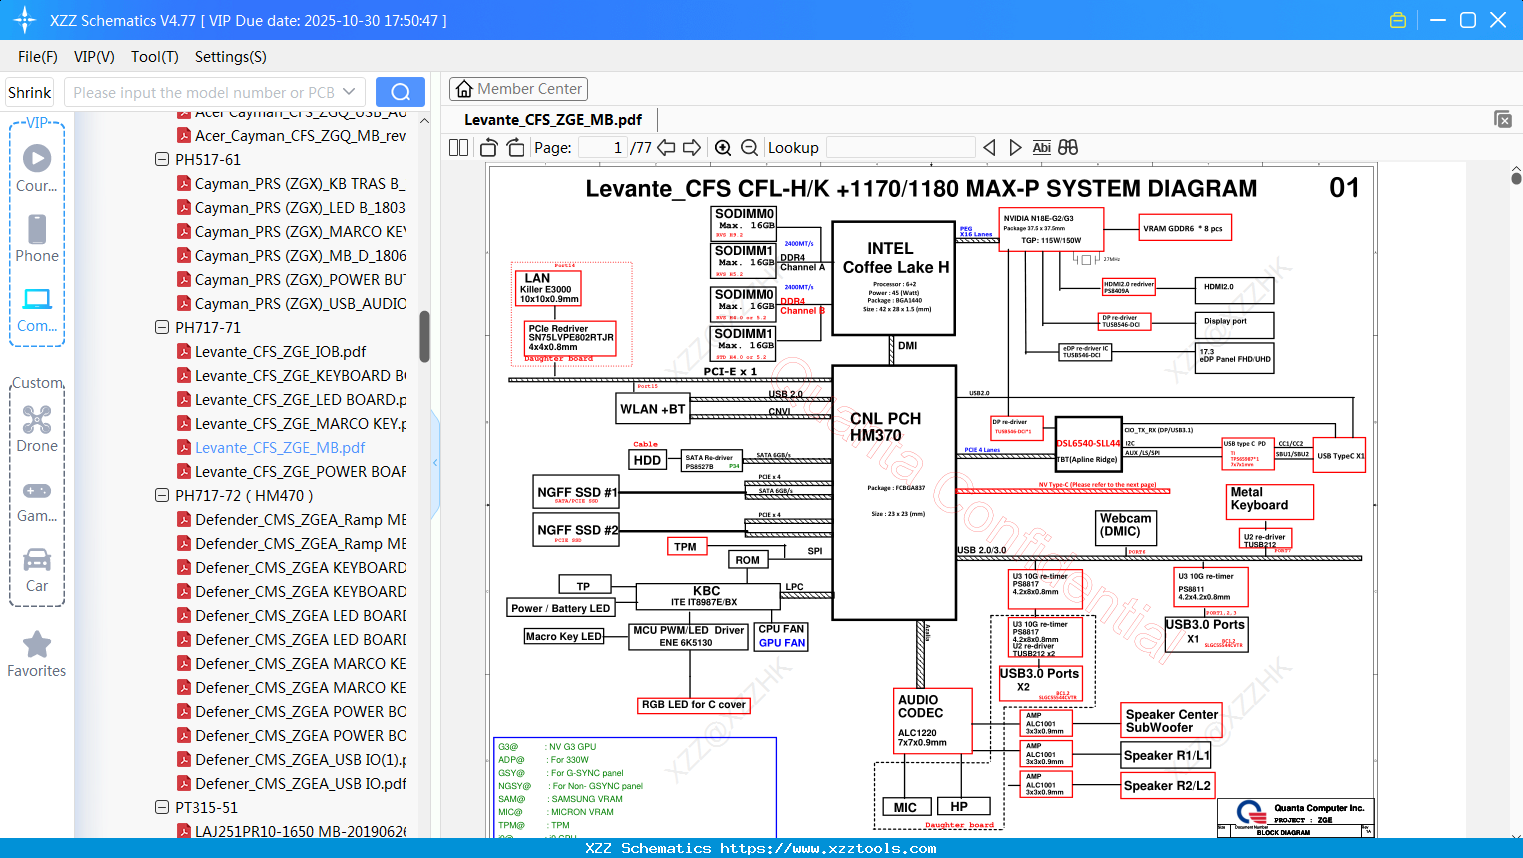
Task: Select the Levante_CFS_ZGE_MB.pdf document tab
Action: (553, 120)
